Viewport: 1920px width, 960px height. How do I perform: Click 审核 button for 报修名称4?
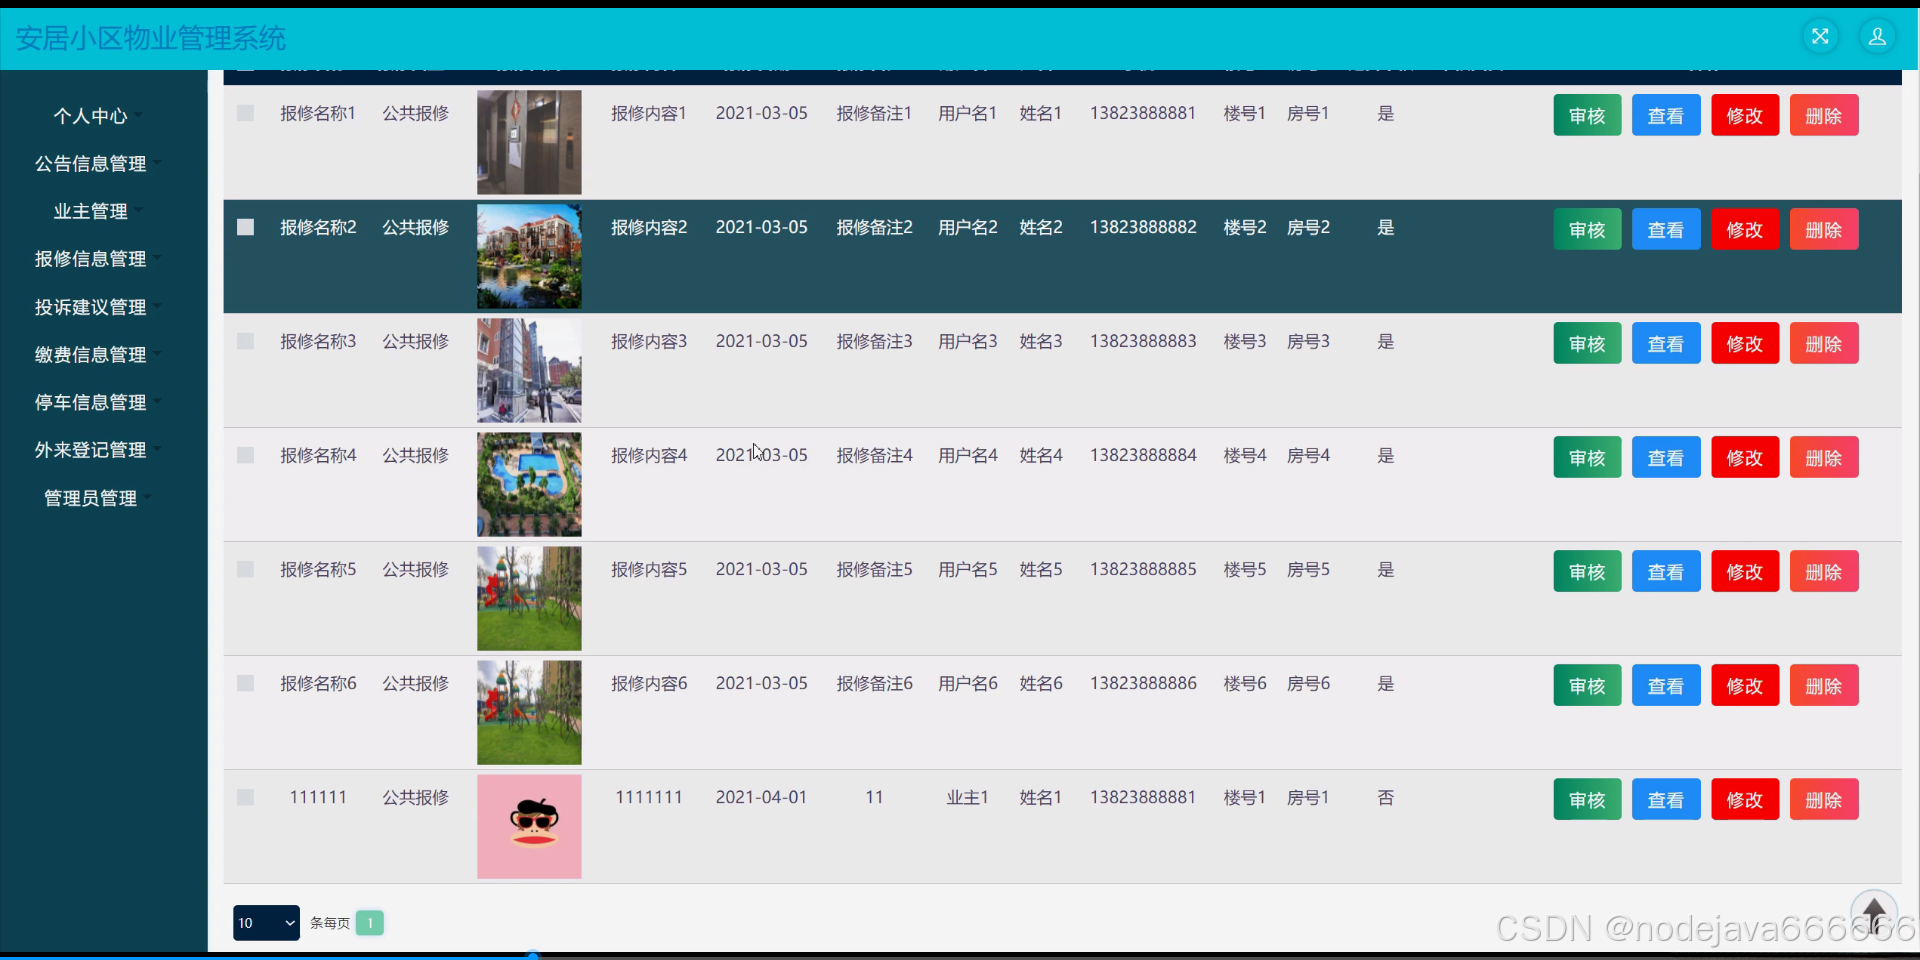1587,457
